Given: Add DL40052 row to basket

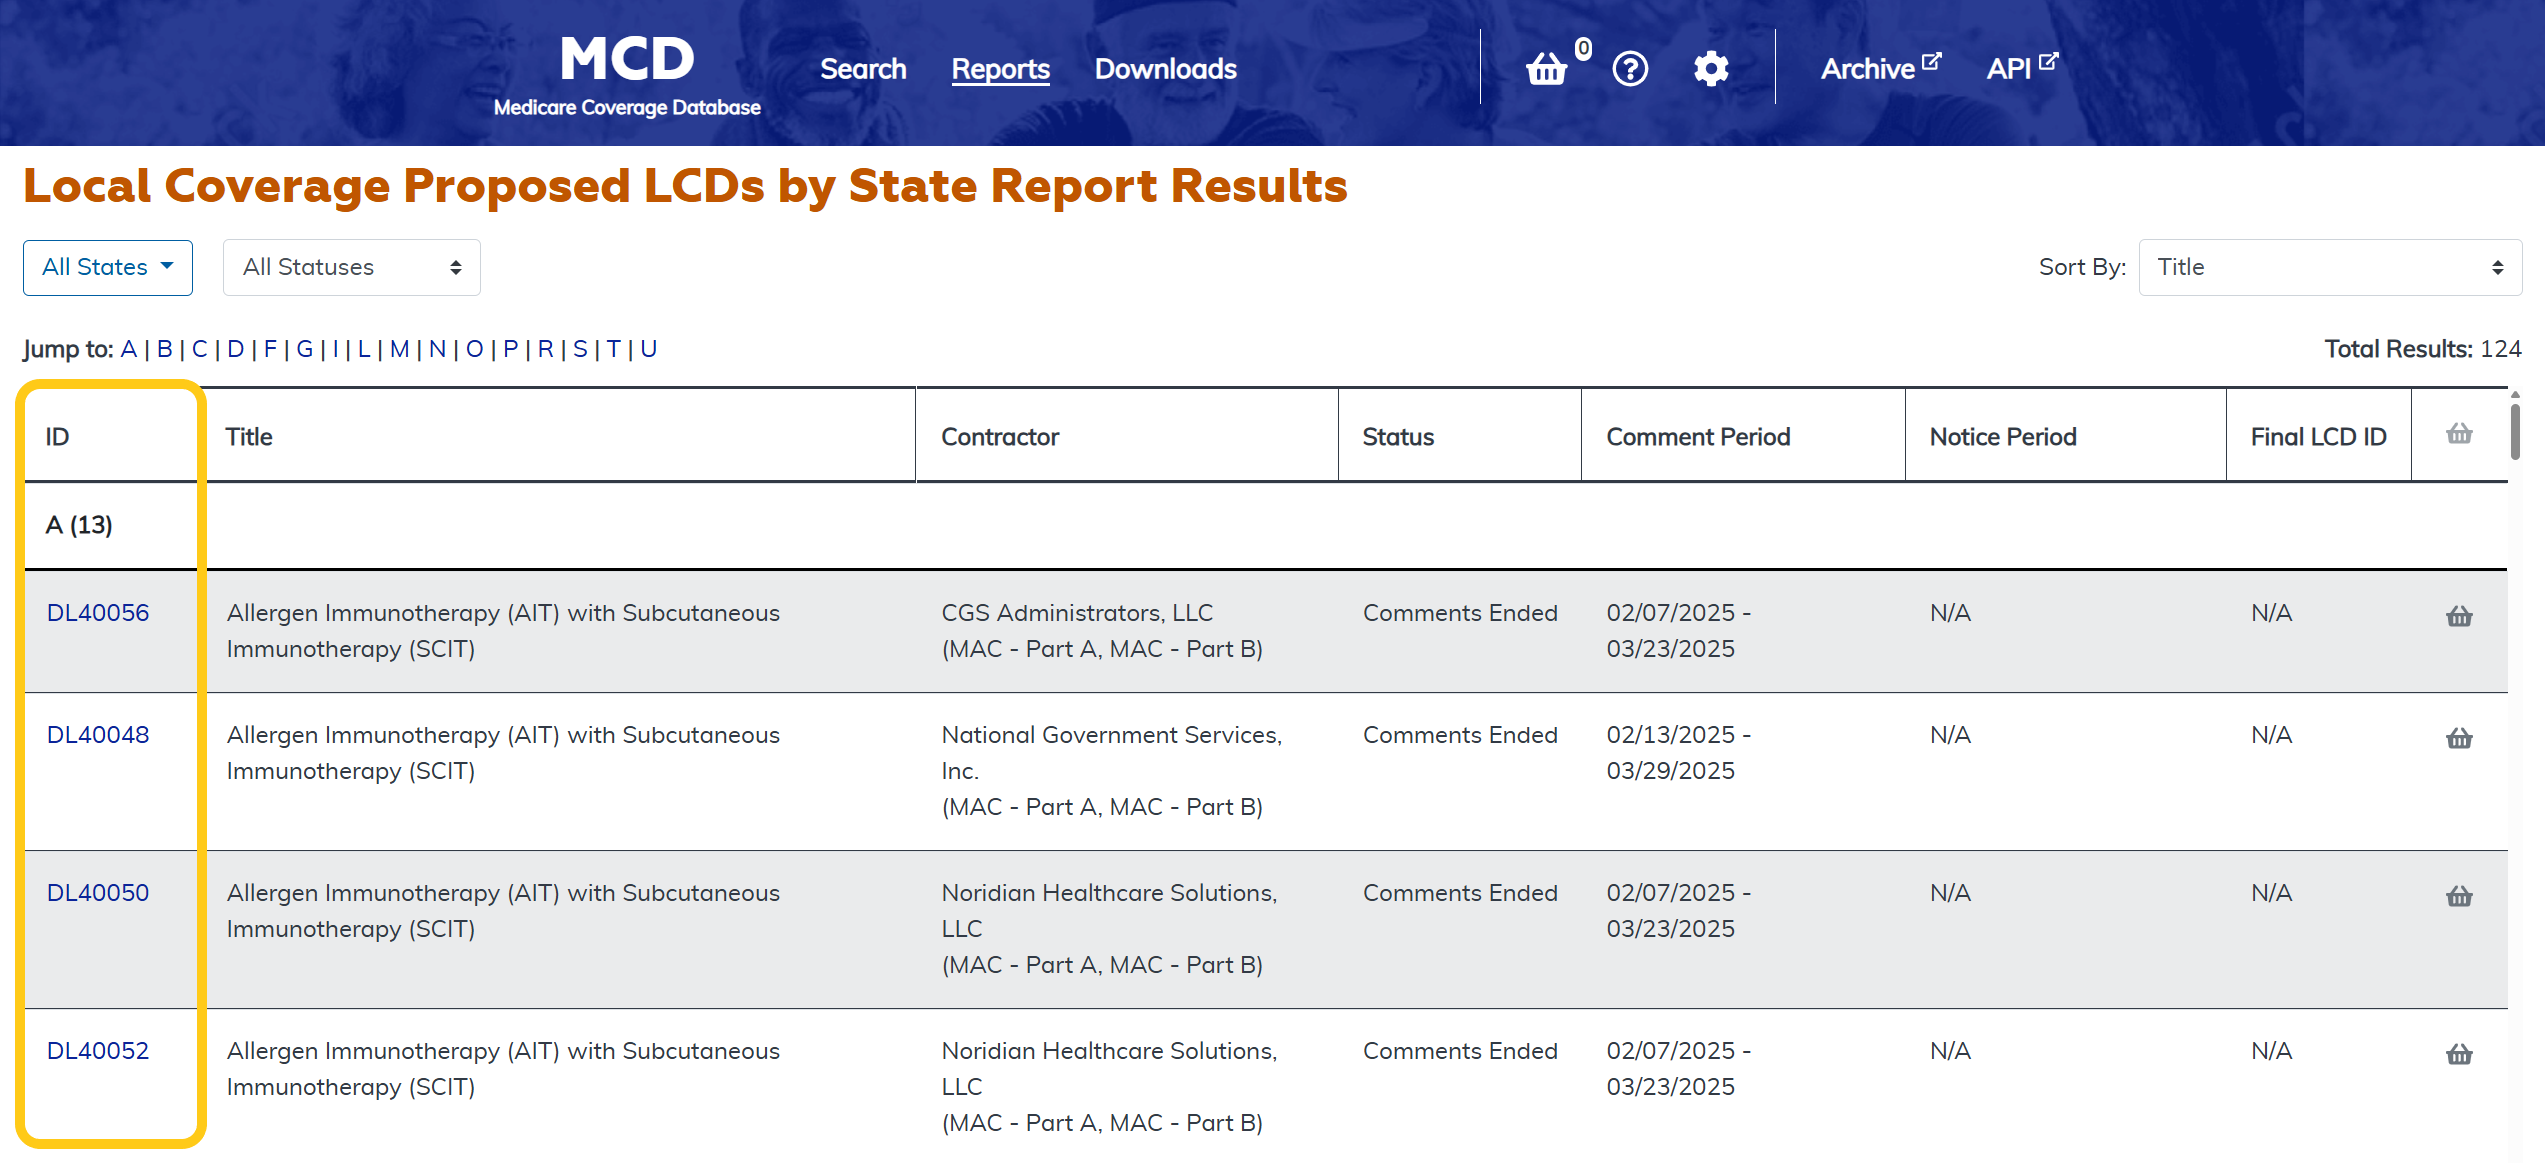Looking at the screenshot, I should pyautogui.click(x=2459, y=1054).
